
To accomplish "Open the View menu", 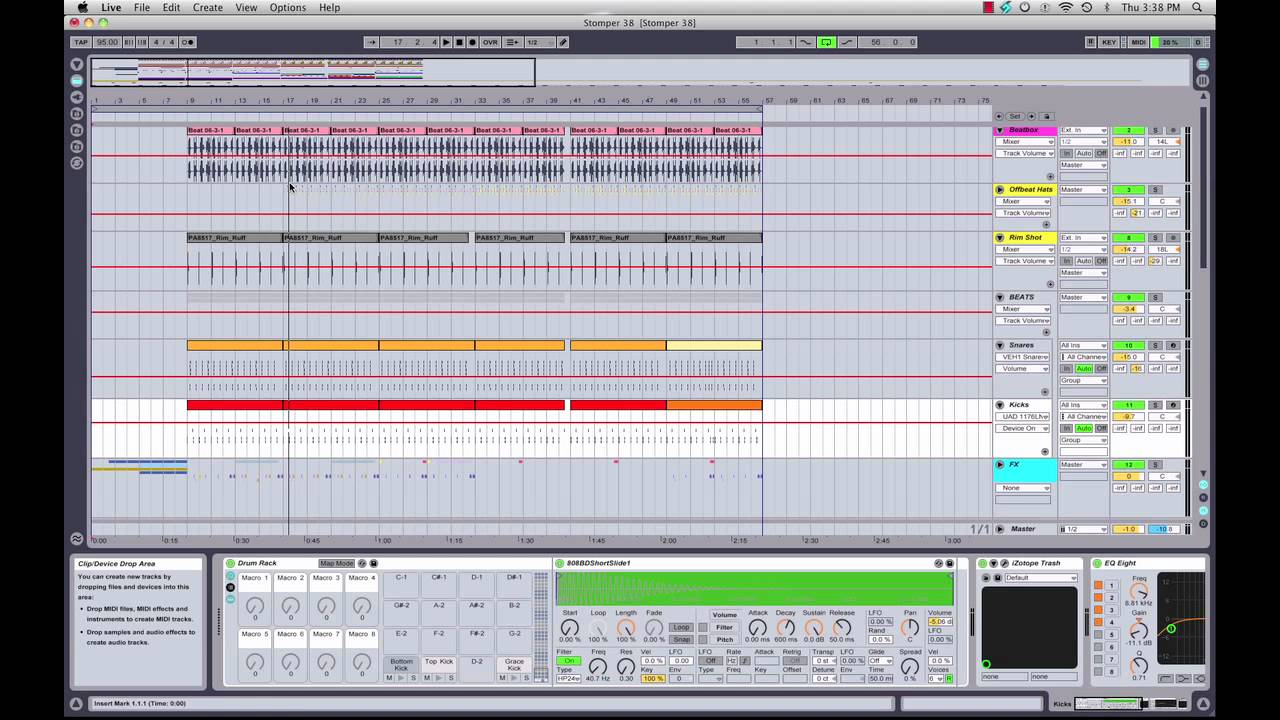I will pos(246,7).
